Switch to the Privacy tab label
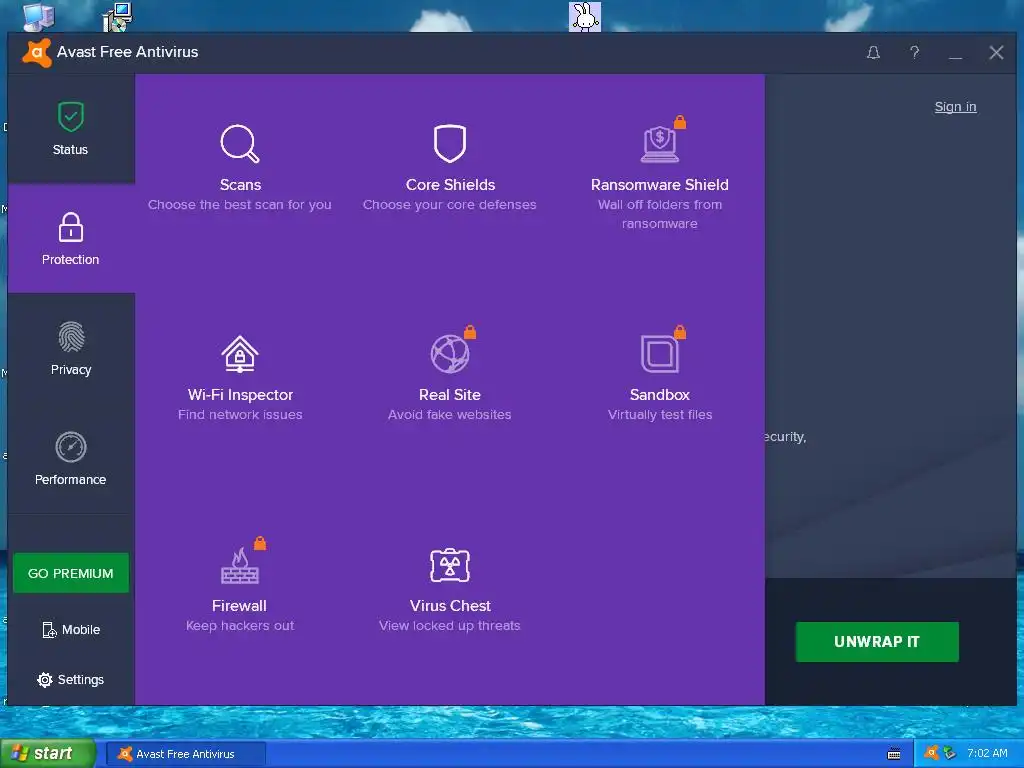Image resolution: width=1024 pixels, height=768 pixels. tap(71, 370)
